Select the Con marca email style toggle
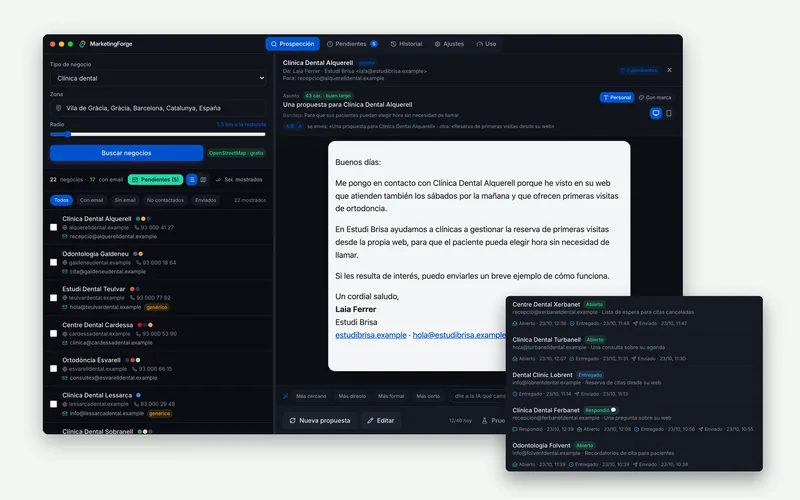 655,97
